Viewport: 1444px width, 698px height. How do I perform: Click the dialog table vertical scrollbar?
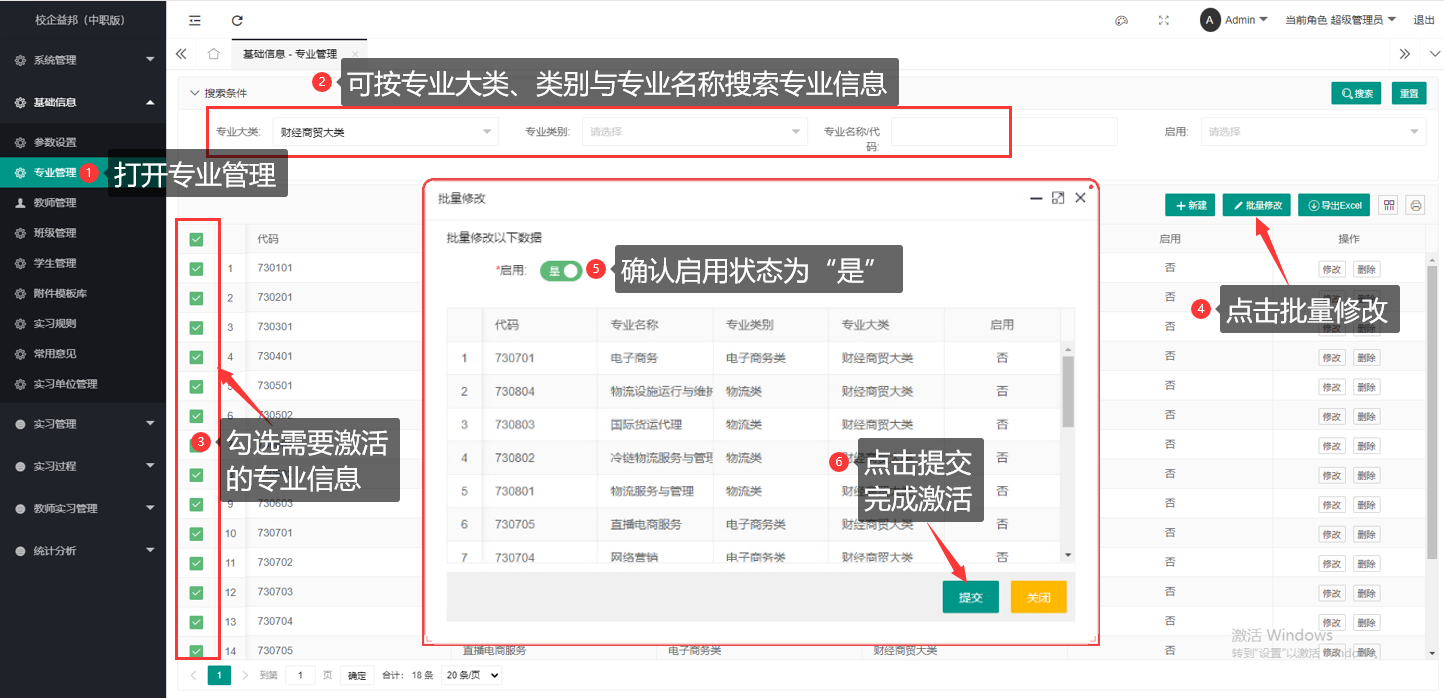point(1067,392)
